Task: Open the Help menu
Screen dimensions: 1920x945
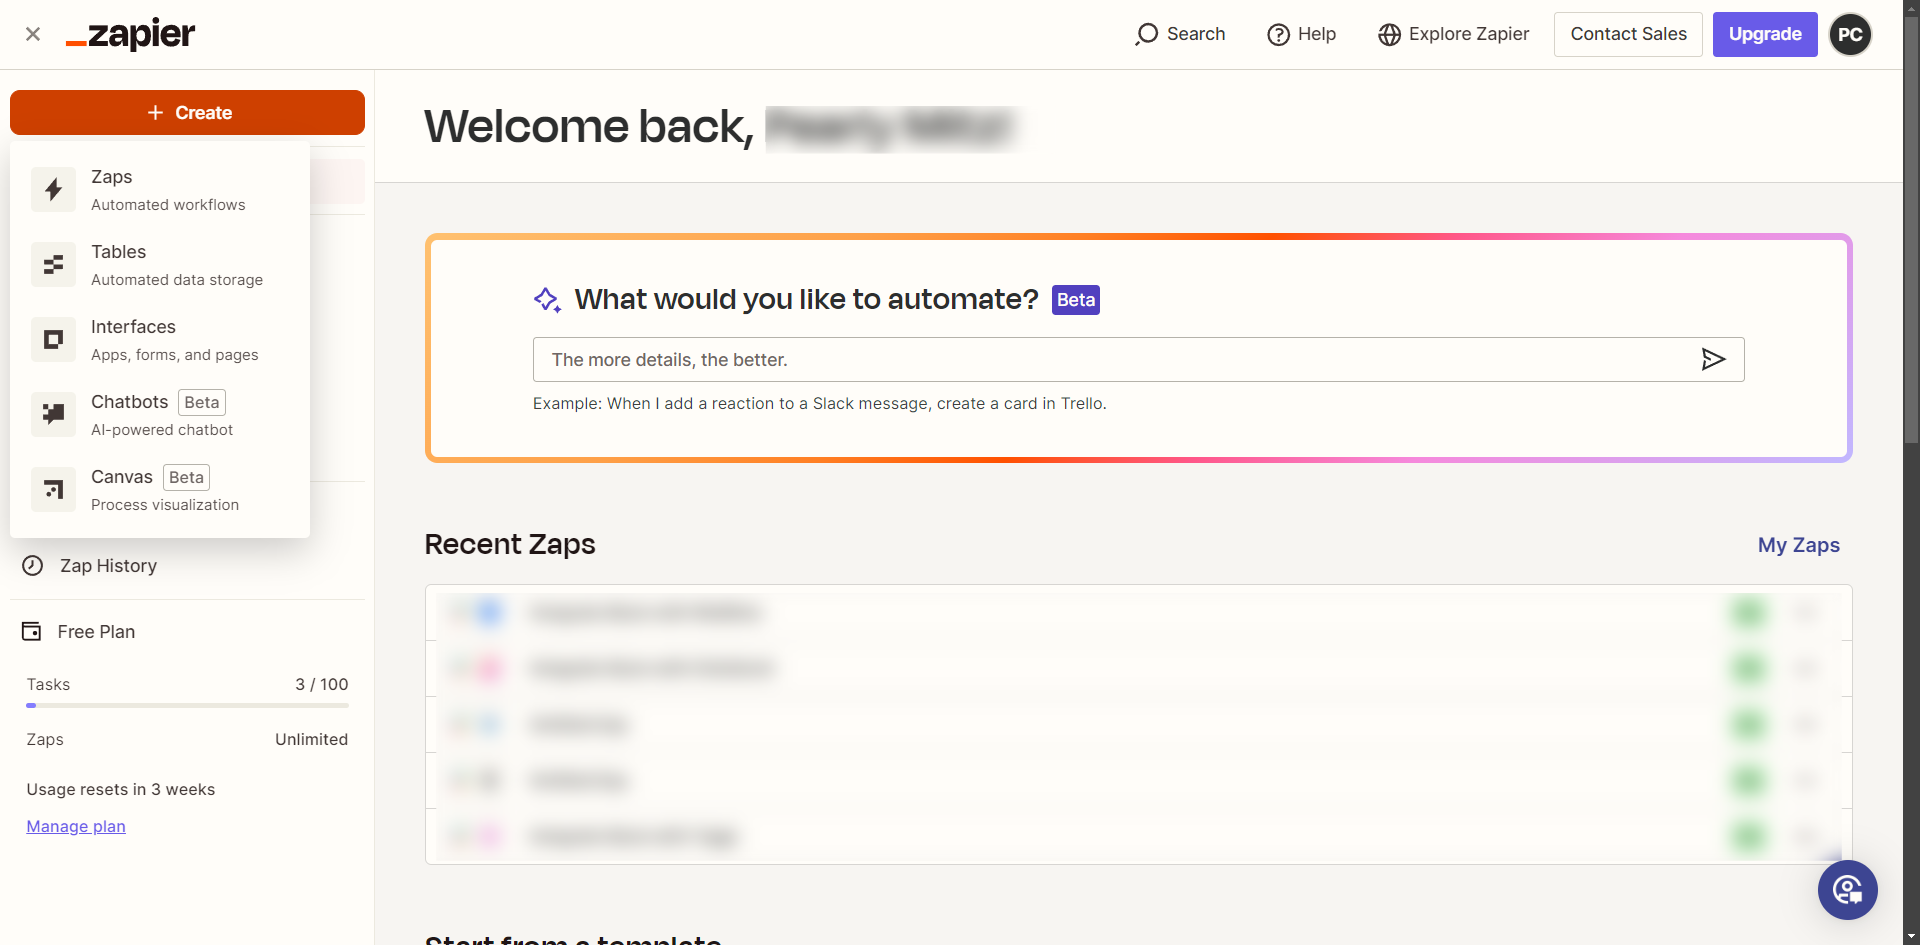Action: [x=1302, y=34]
